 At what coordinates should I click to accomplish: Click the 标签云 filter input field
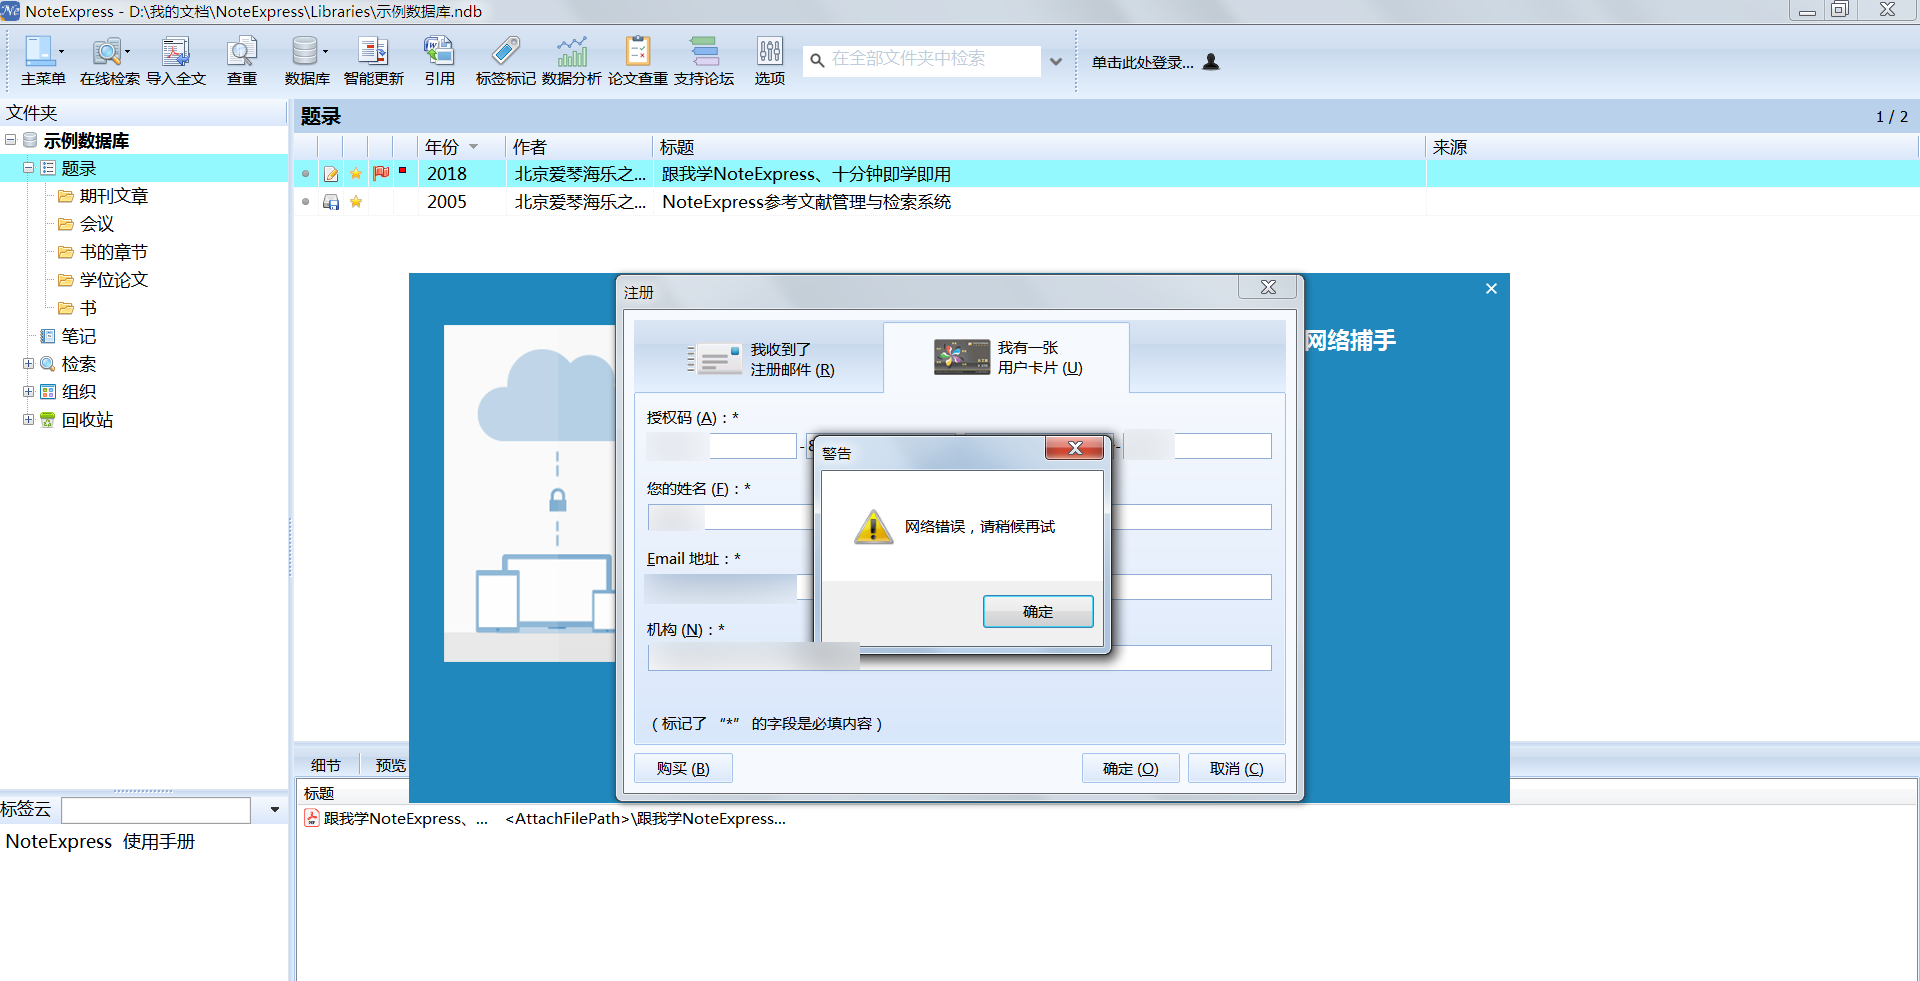(156, 810)
